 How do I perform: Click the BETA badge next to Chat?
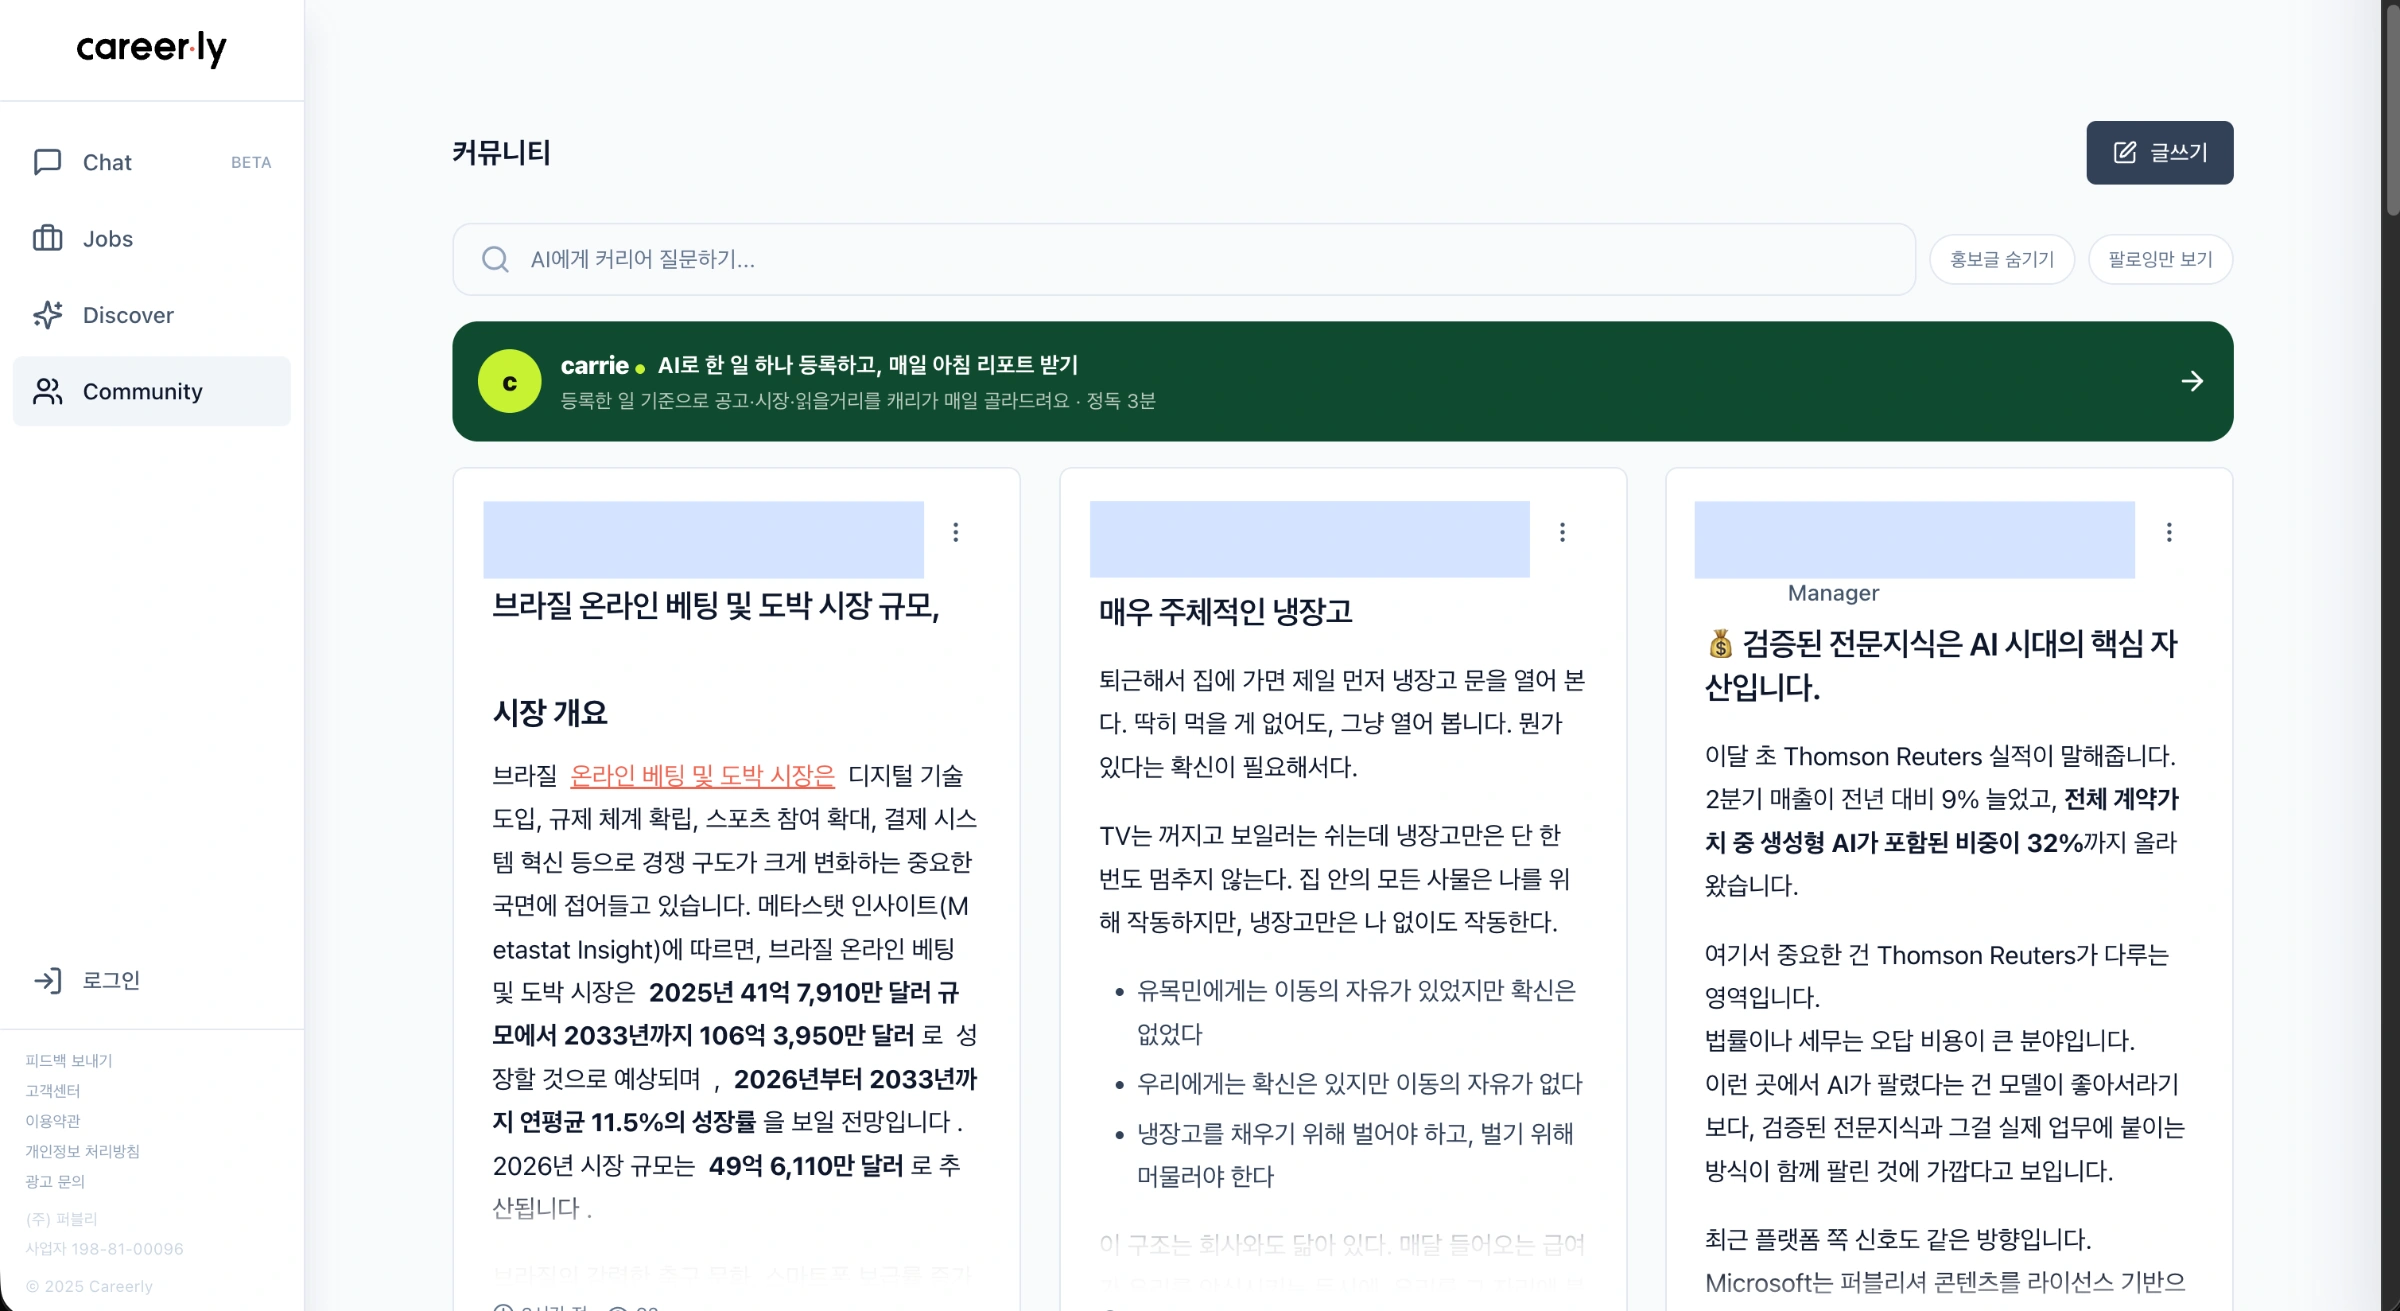tap(251, 162)
